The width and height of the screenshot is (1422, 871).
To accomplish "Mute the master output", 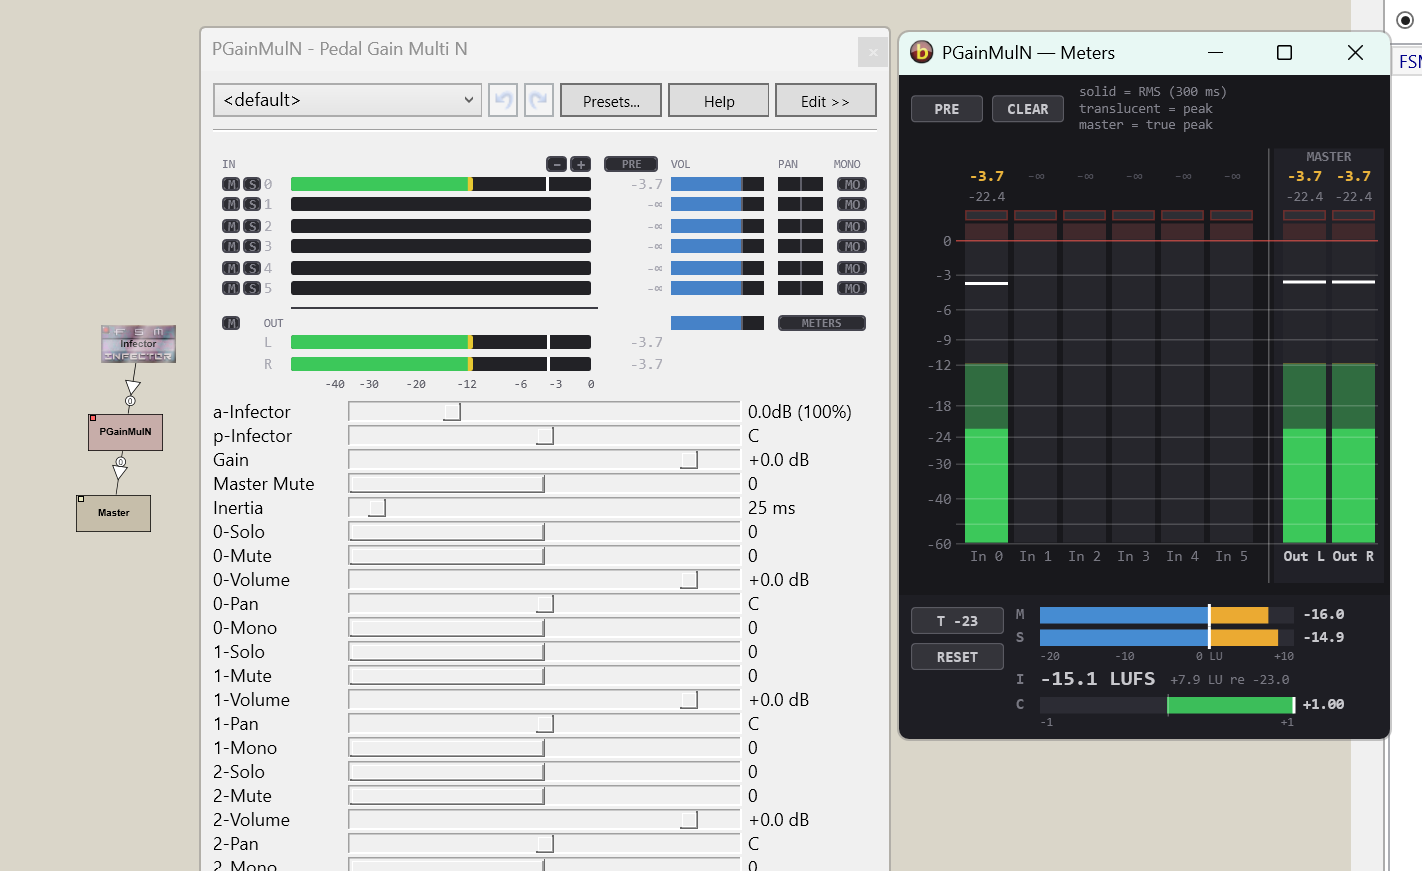I will tap(231, 323).
